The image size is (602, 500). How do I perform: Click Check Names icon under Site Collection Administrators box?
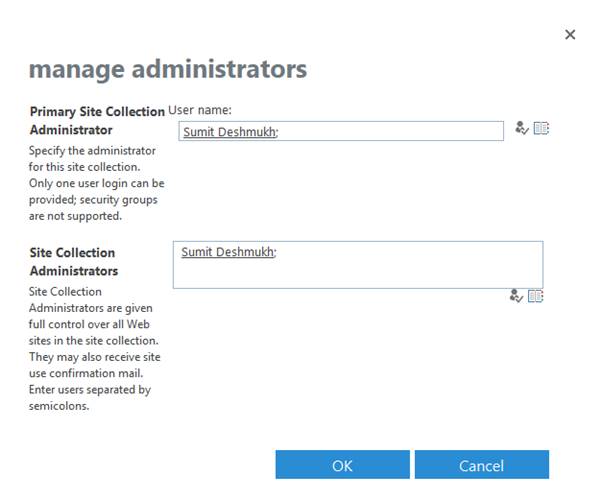click(x=516, y=296)
